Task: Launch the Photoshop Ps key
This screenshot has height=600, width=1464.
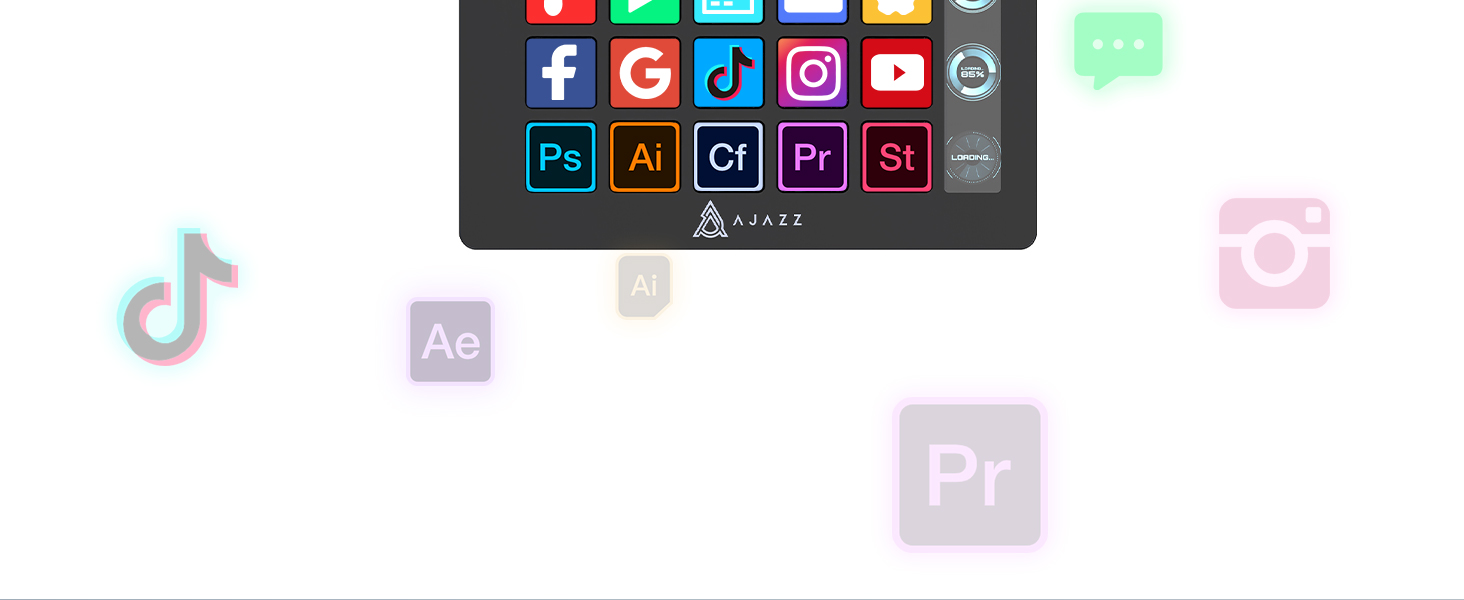Action: pos(561,157)
